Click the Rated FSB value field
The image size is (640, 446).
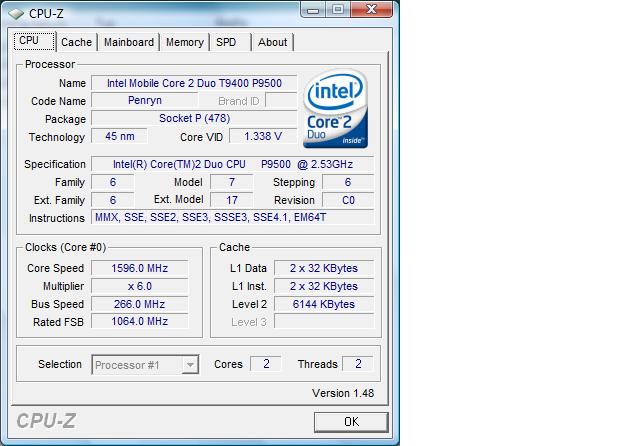click(x=140, y=321)
